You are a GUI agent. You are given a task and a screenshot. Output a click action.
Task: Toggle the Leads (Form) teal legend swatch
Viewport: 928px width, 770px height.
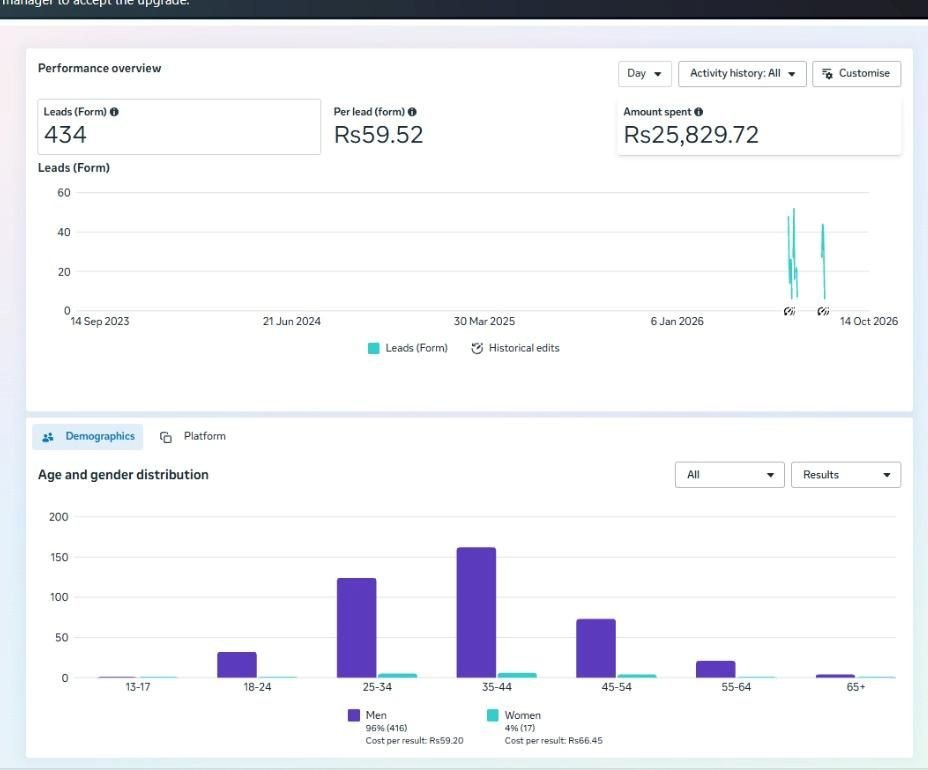coord(373,348)
